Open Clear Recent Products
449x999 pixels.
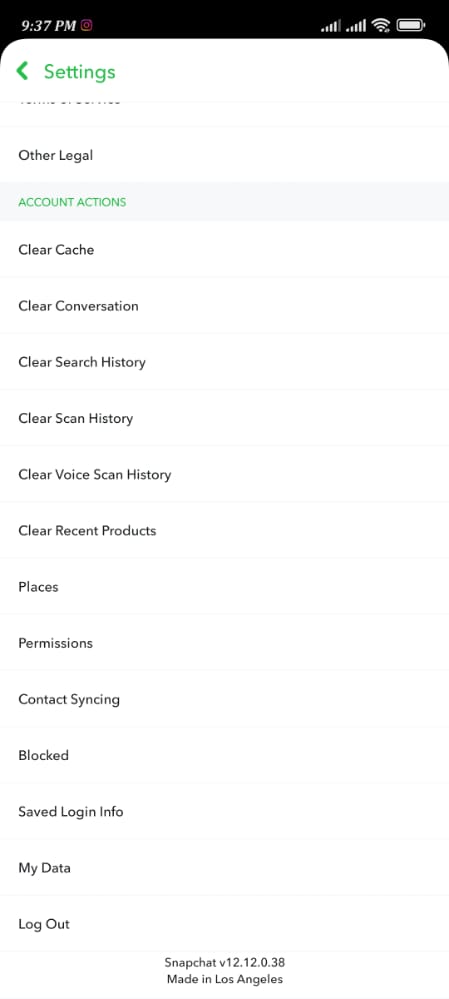click(224, 530)
